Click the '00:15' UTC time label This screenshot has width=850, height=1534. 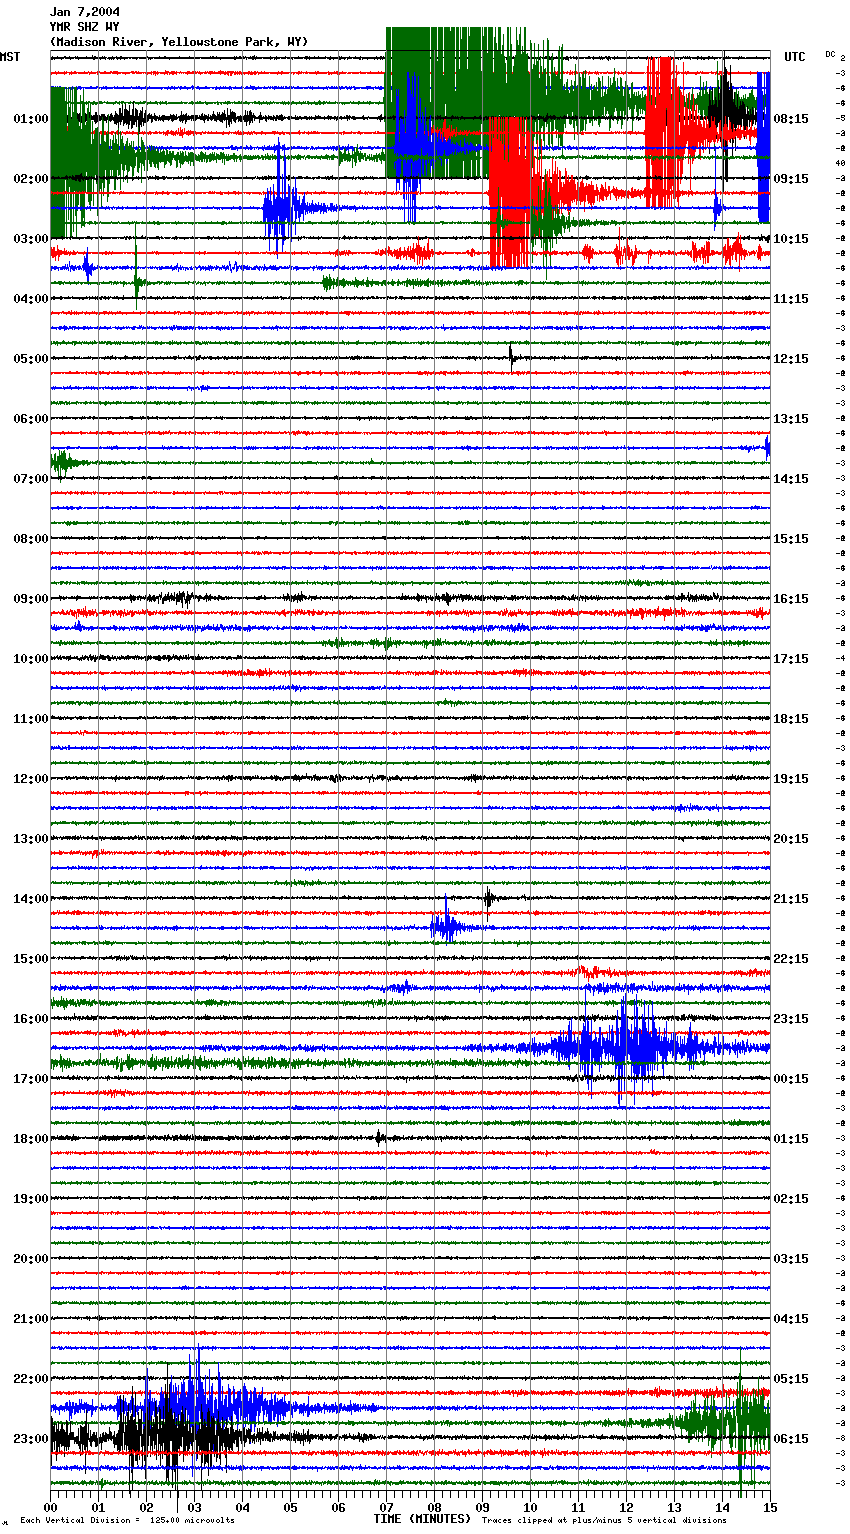point(791,1079)
